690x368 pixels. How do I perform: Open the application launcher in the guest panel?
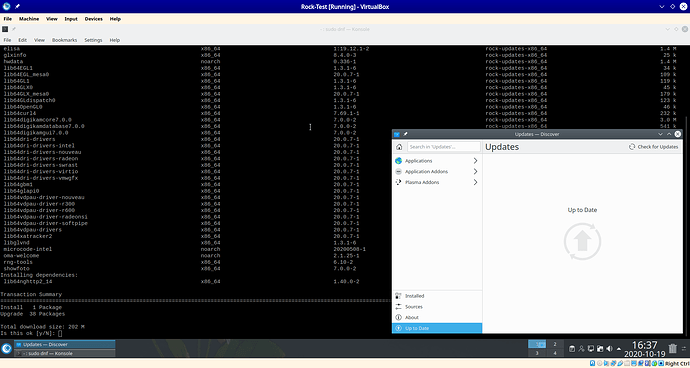[x=6, y=349]
